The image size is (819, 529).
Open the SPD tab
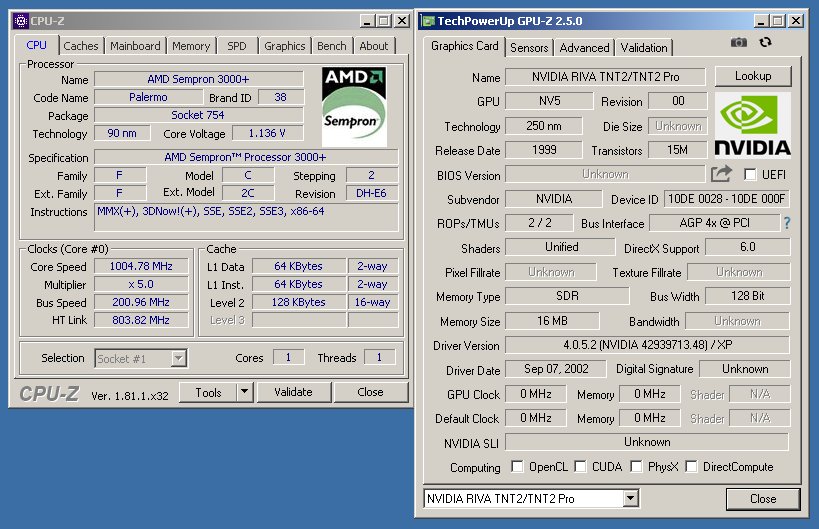(x=237, y=46)
